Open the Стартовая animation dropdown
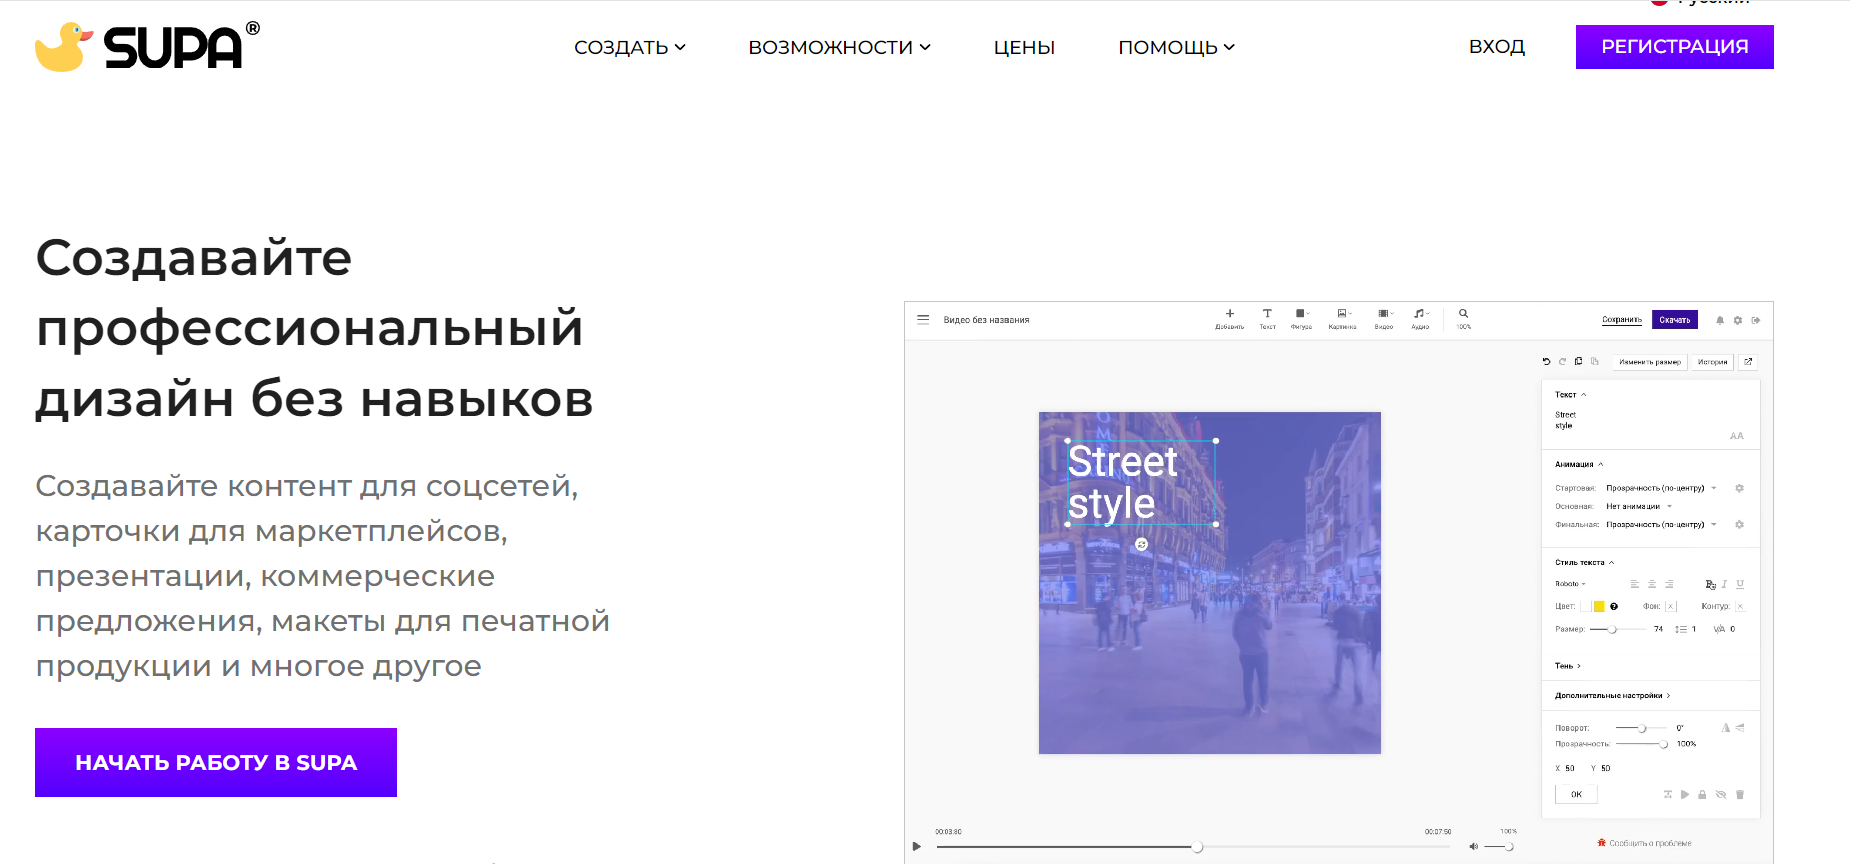This screenshot has height=864, width=1850. tap(1661, 488)
